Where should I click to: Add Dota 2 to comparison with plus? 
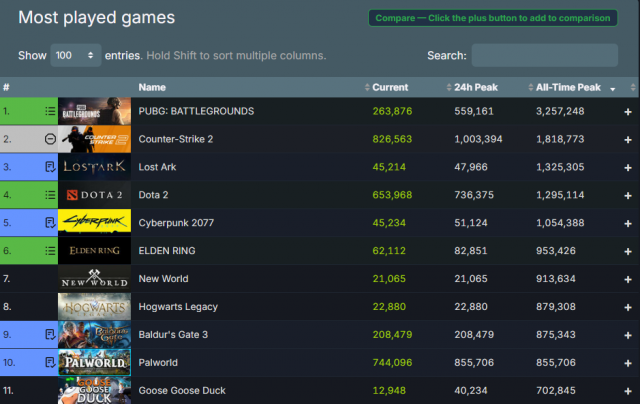pos(627,195)
